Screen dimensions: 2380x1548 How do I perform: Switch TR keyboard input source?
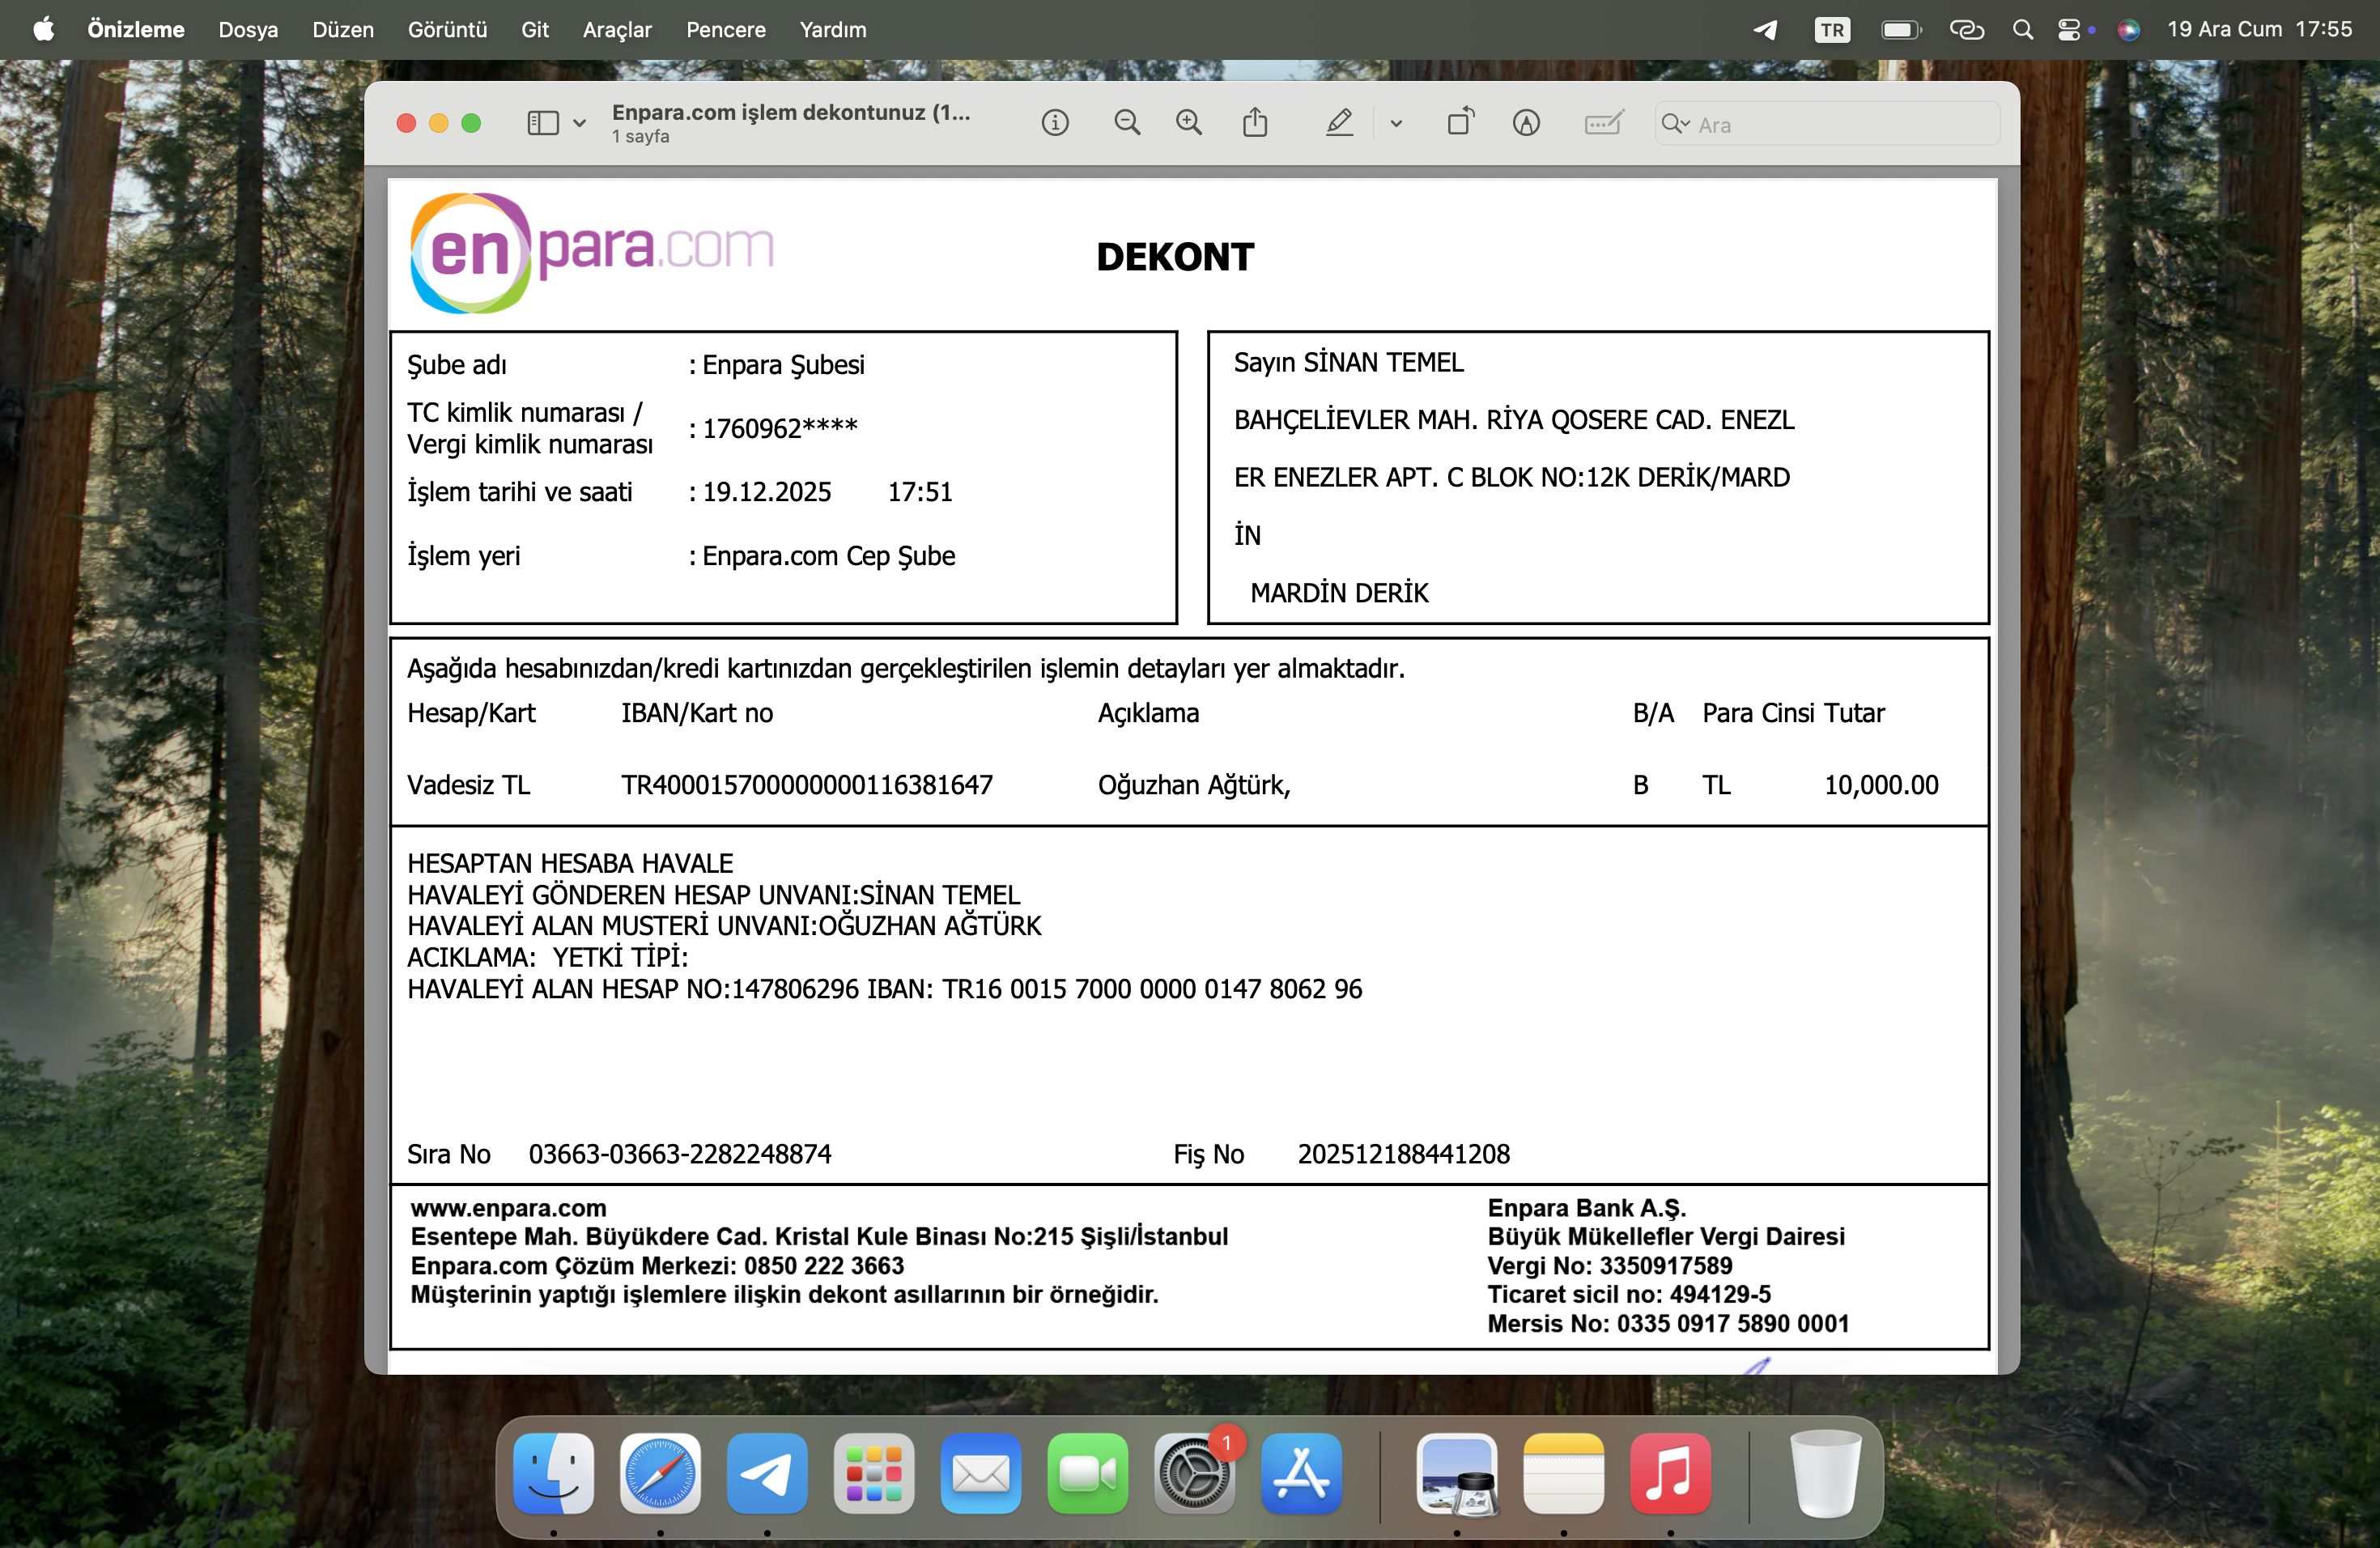[x=1832, y=30]
